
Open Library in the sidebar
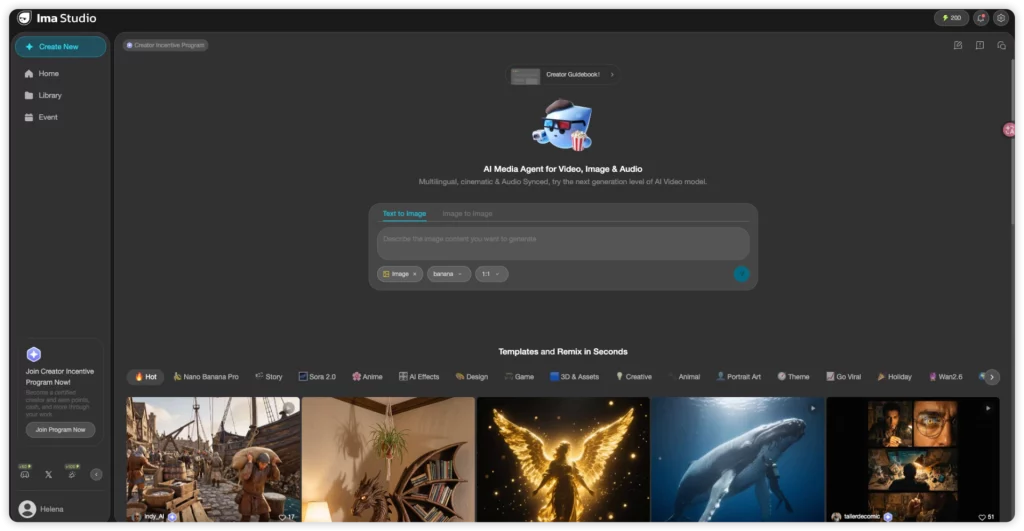coord(50,95)
